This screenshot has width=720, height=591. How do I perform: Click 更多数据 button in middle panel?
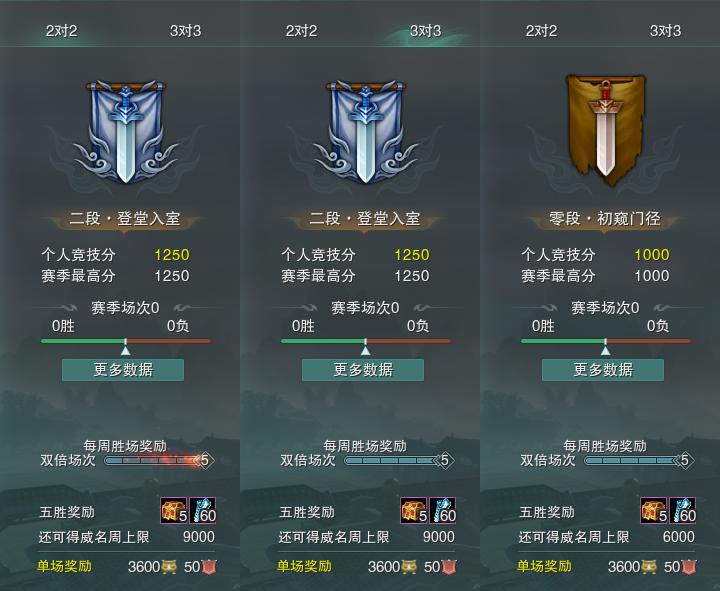(363, 370)
